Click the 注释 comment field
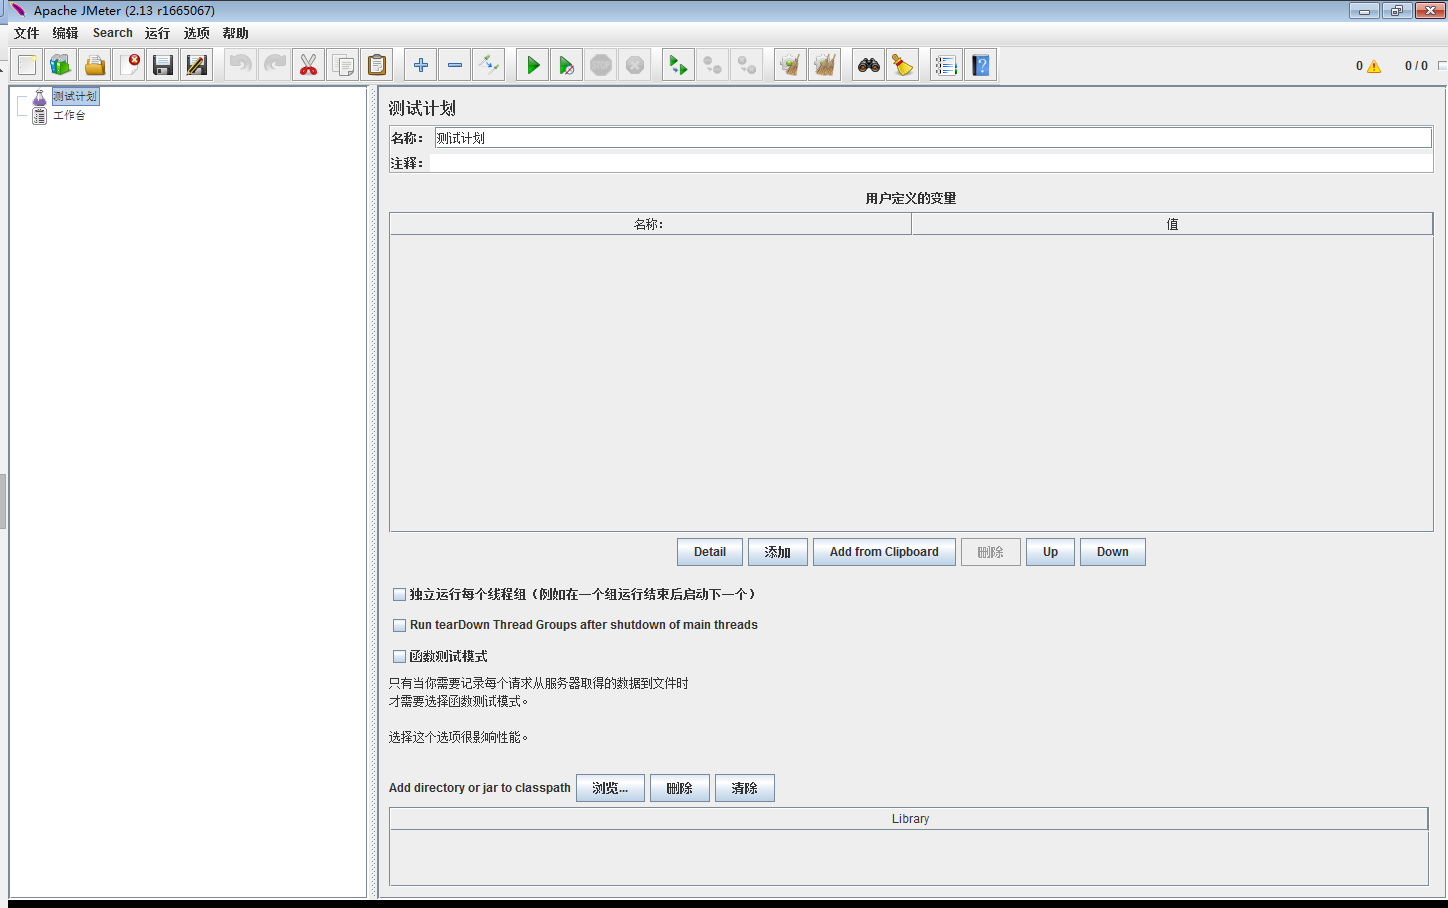Screen dimensions: 1448x908 (x=931, y=163)
